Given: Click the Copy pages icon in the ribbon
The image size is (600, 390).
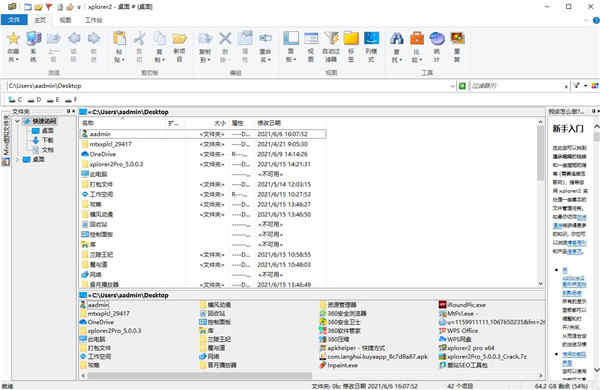Looking at the screenshot, I should pos(160,38).
